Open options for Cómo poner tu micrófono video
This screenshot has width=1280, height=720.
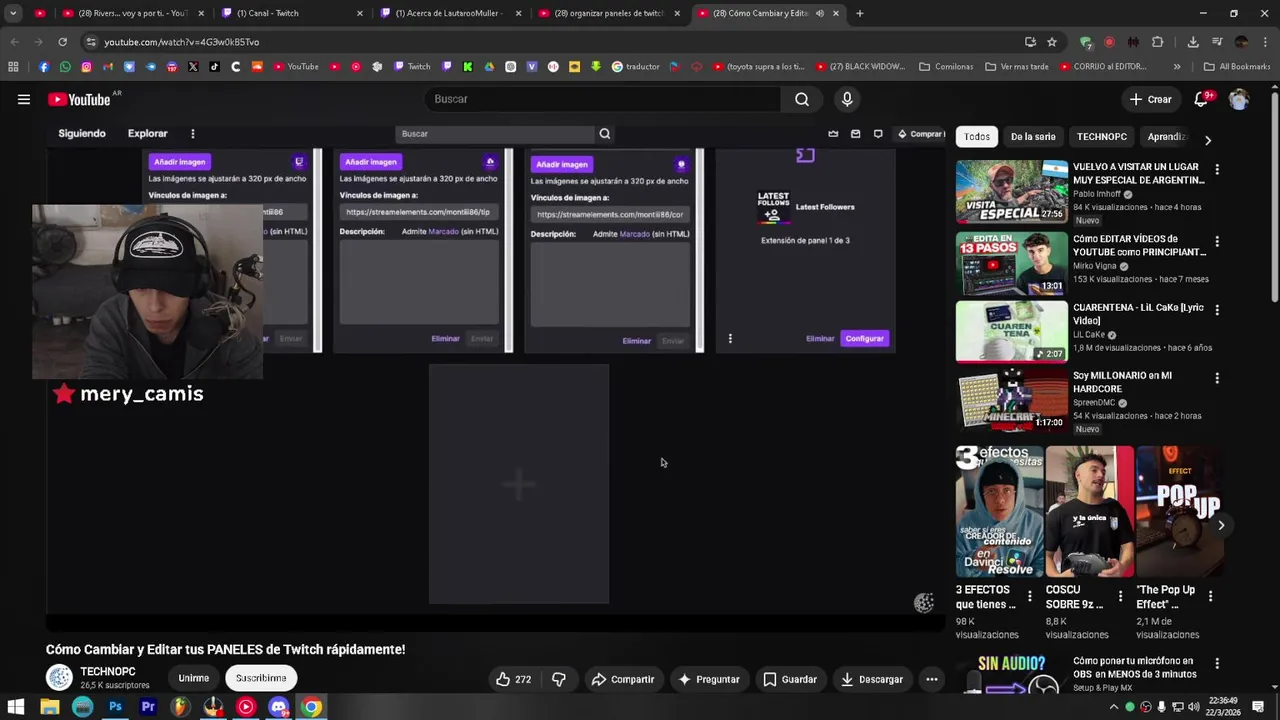click(x=1217, y=664)
